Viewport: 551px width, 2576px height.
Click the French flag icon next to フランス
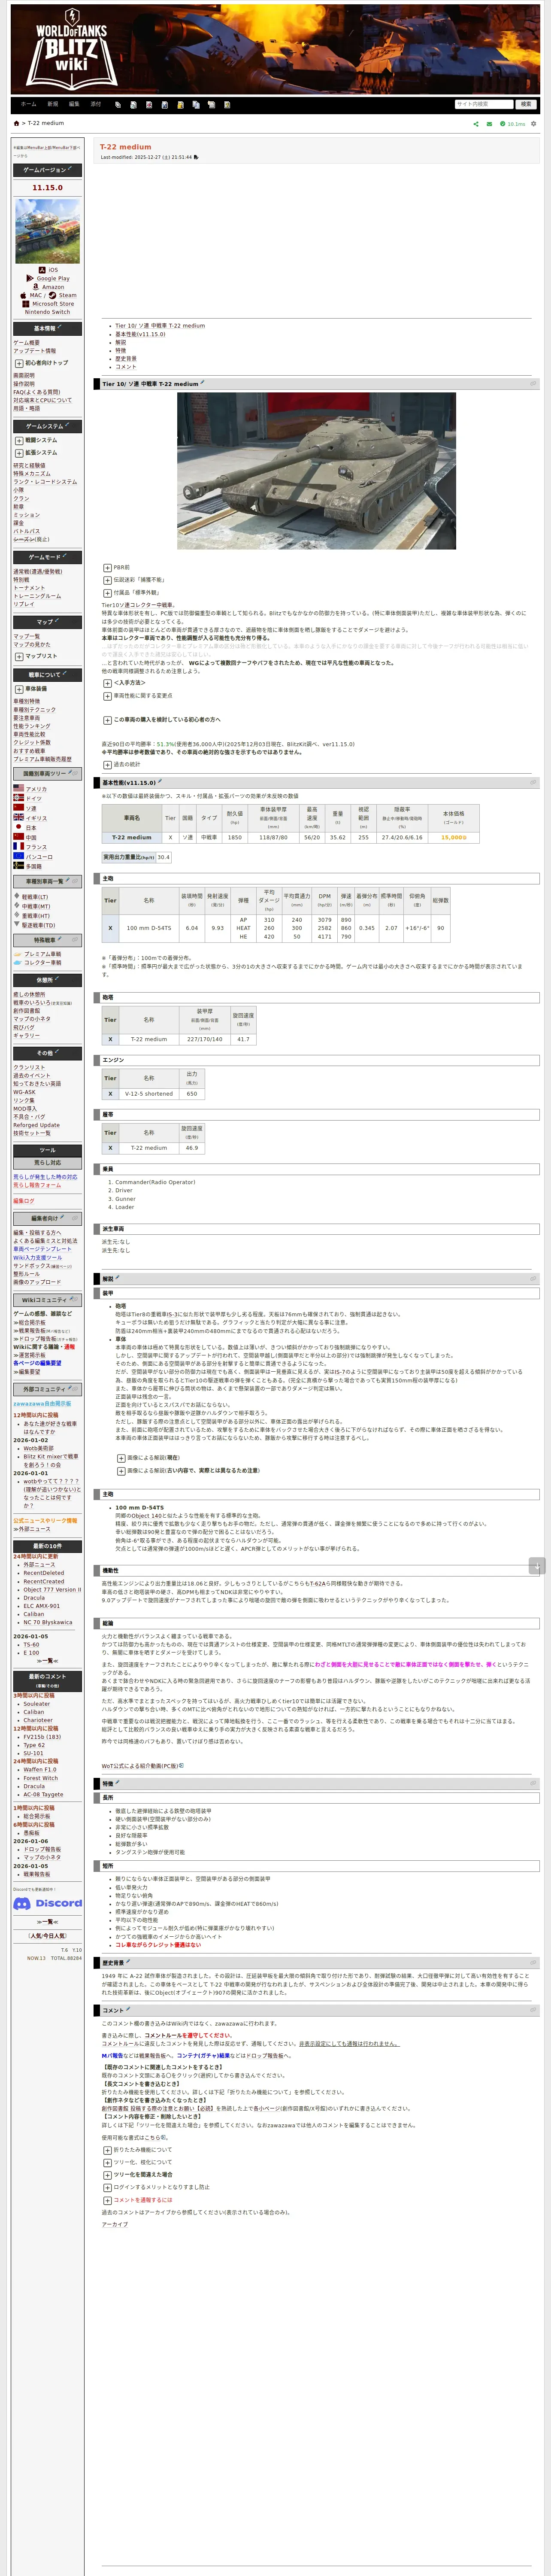pyautogui.click(x=18, y=846)
